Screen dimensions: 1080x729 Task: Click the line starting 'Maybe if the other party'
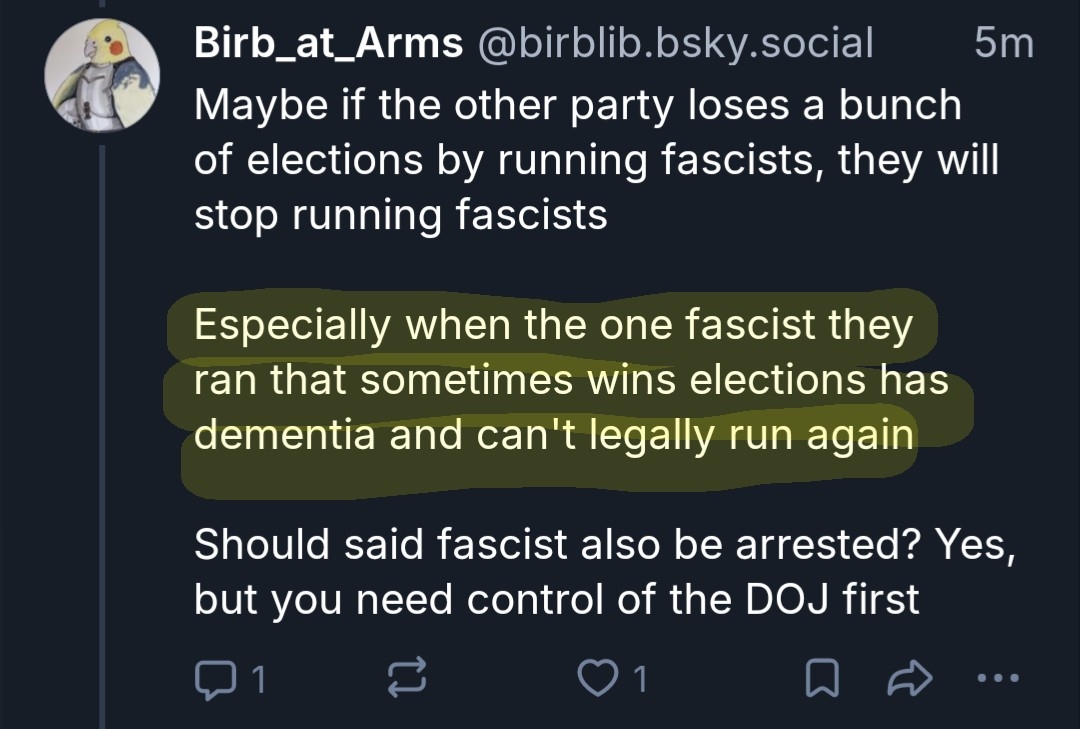577,105
